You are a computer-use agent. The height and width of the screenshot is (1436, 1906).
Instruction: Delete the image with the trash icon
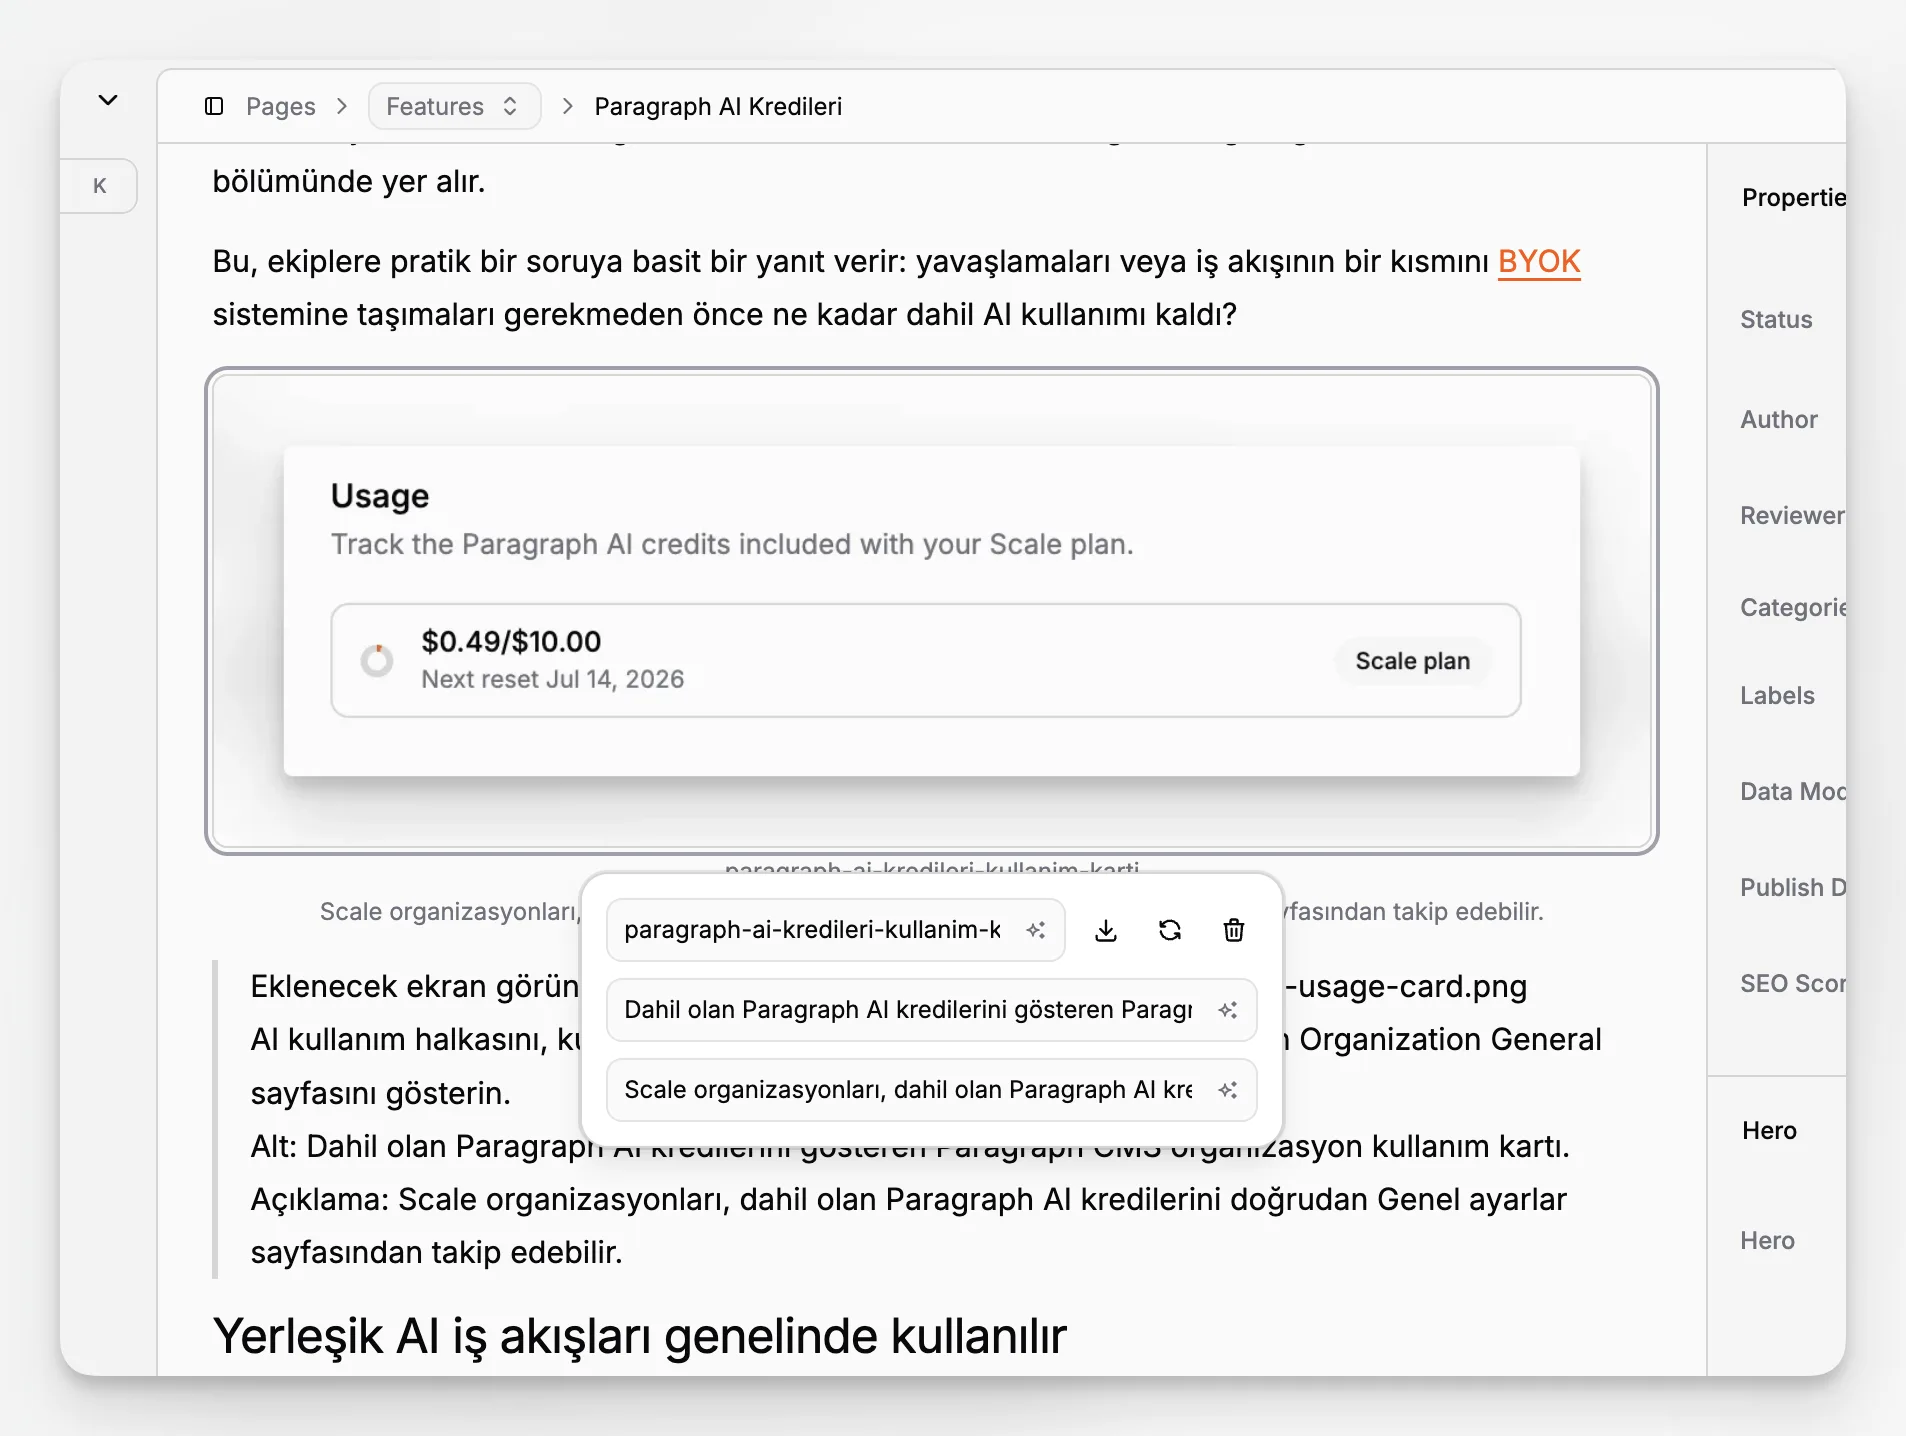click(x=1234, y=930)
